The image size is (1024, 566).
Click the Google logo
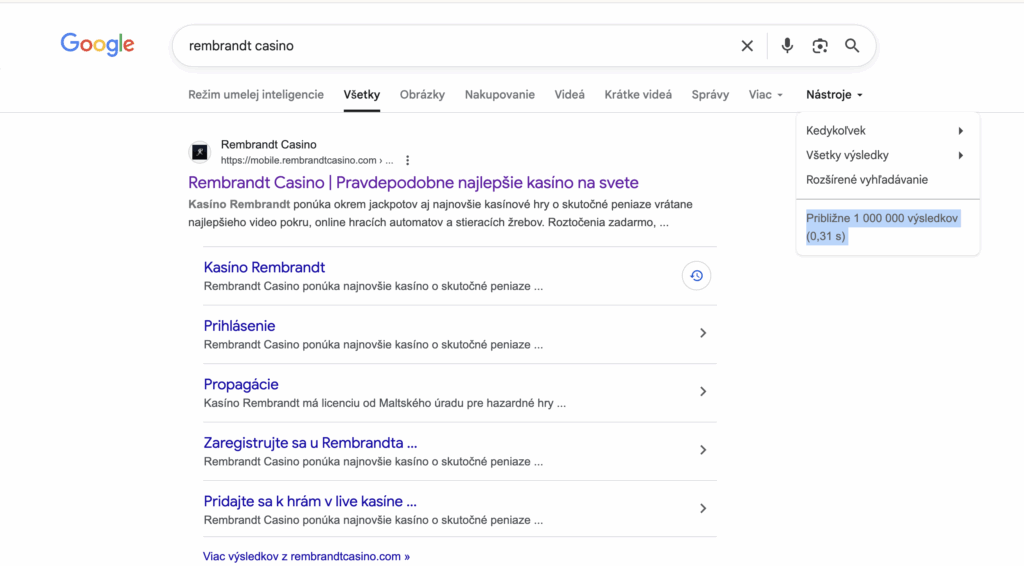pos(97,45)
